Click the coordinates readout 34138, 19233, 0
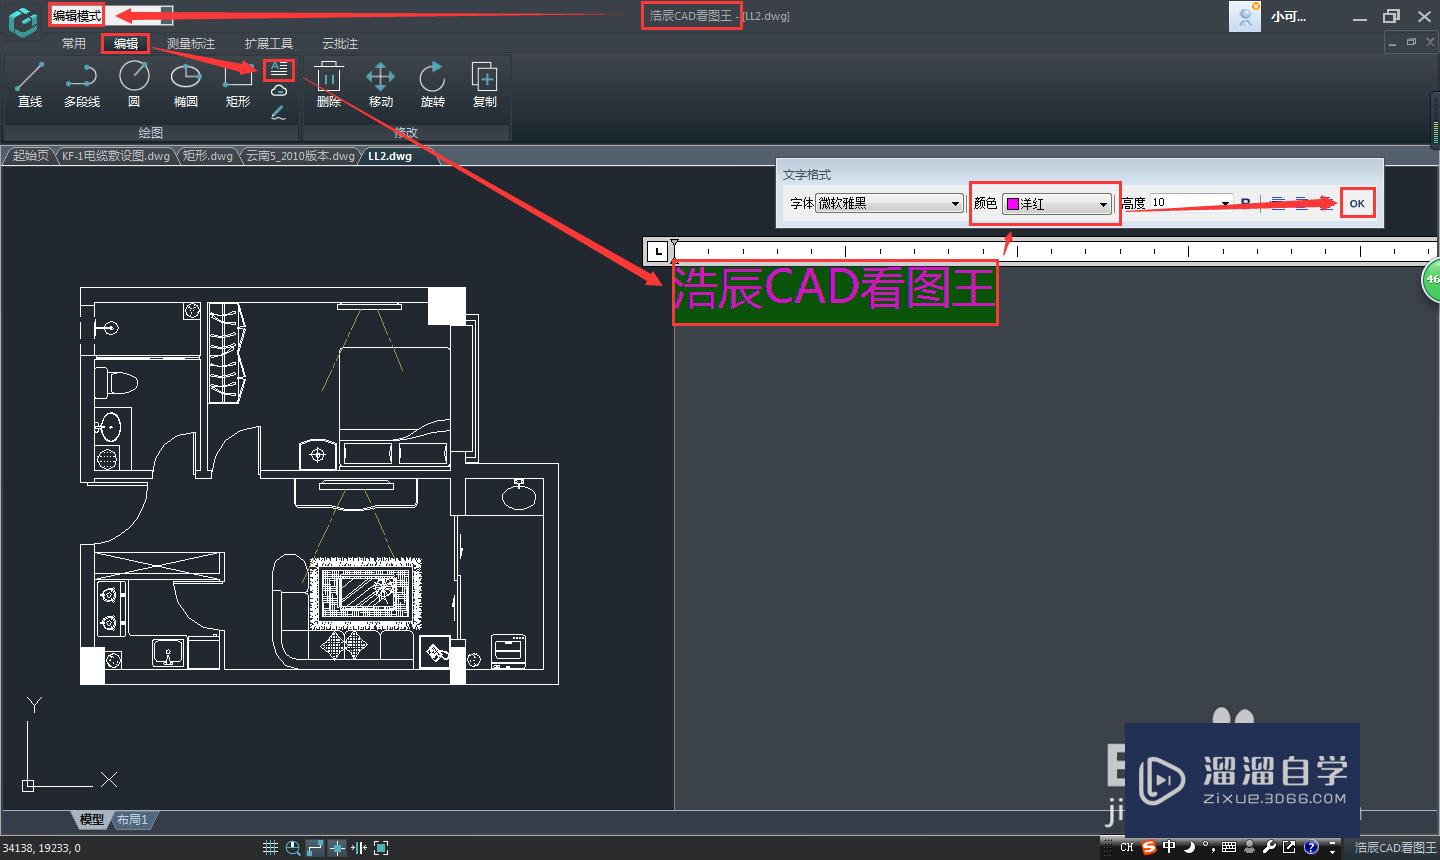Viewport: 1440px width, 860px height. click(x=42, y=848)
